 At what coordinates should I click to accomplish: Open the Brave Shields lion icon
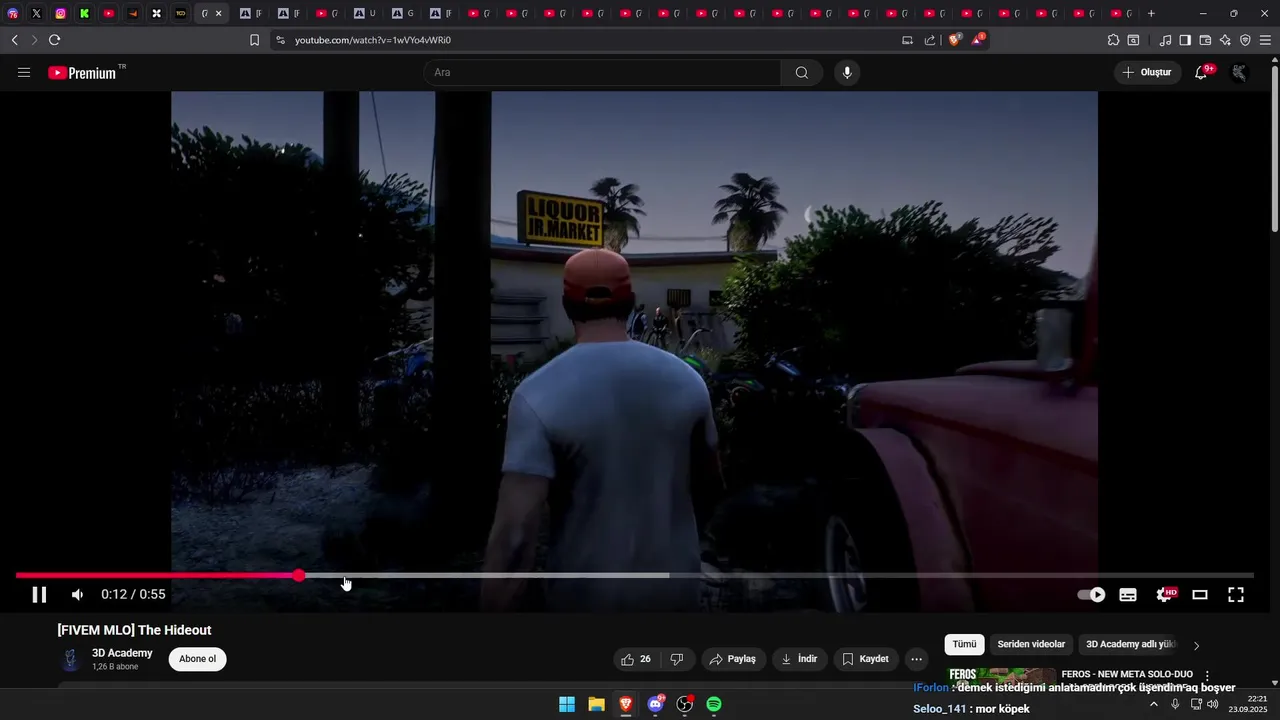pyautogui.click(x=955, y=40)
